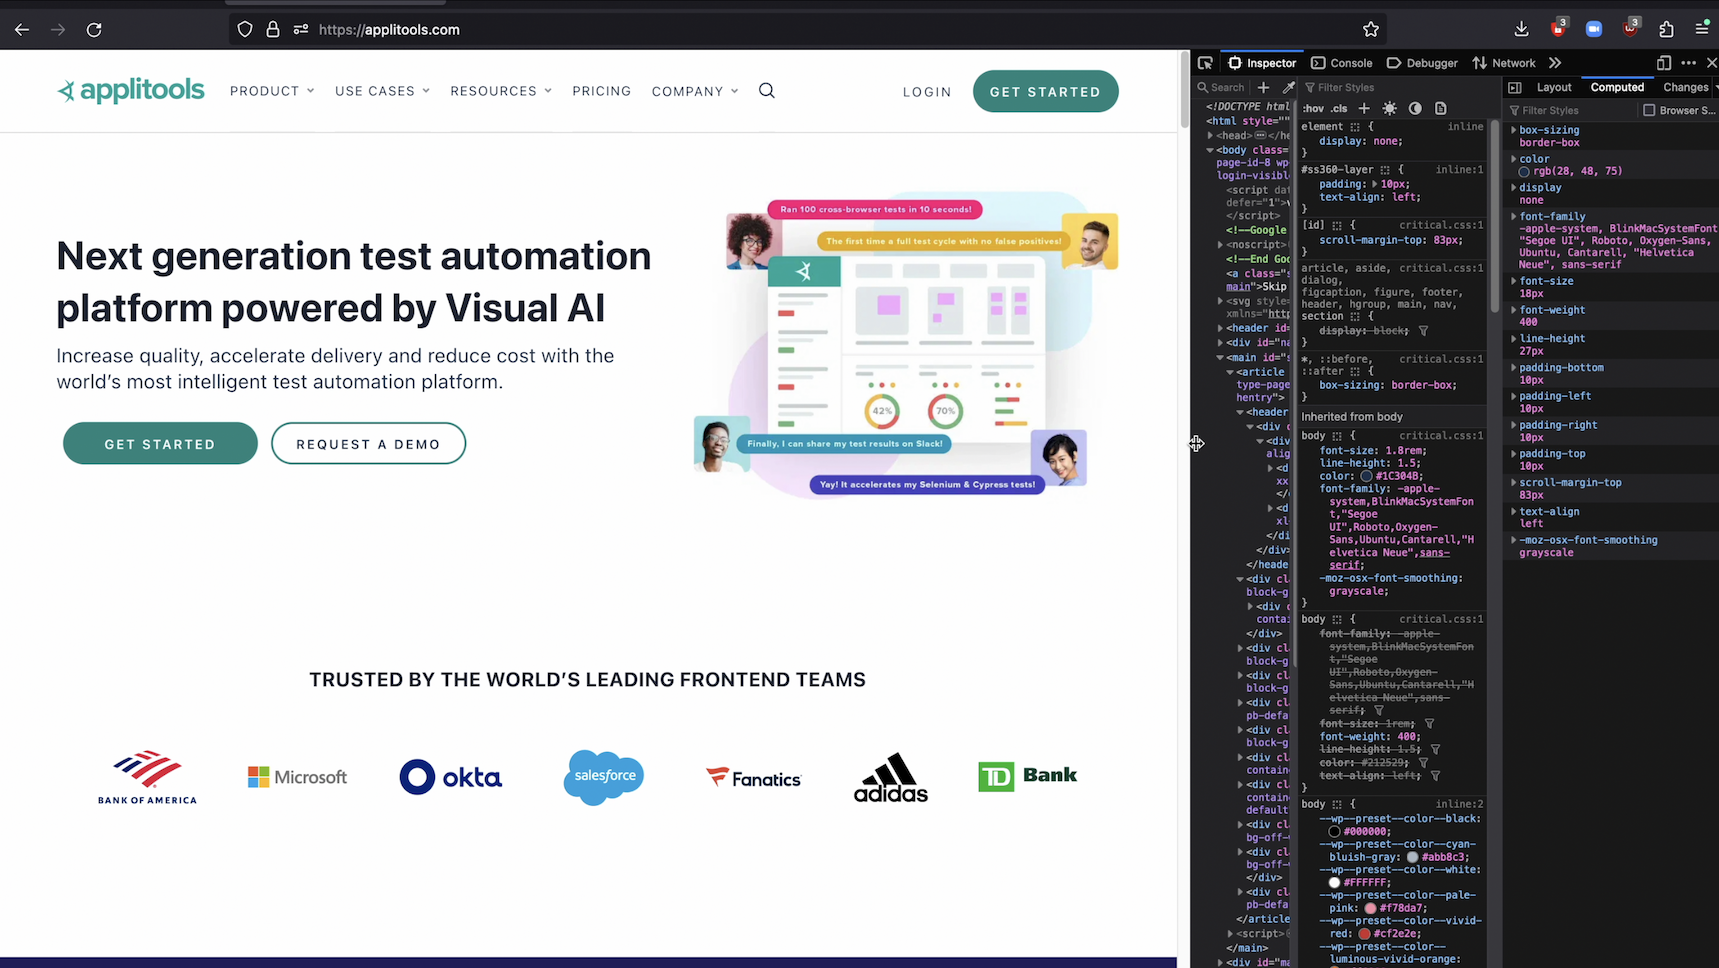Collapse the rules pane sidebar toggle
Image resolution: width=1719 pixels, height=968 pixels.
tap(1515, 88)
